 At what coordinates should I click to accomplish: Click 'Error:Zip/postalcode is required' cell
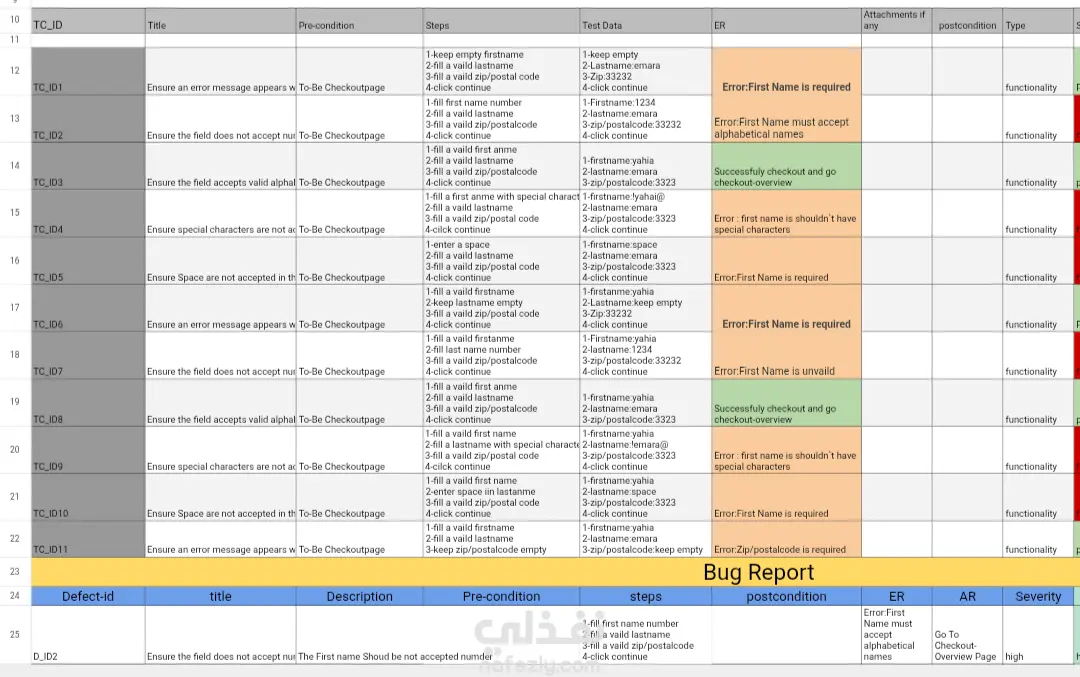787,539
